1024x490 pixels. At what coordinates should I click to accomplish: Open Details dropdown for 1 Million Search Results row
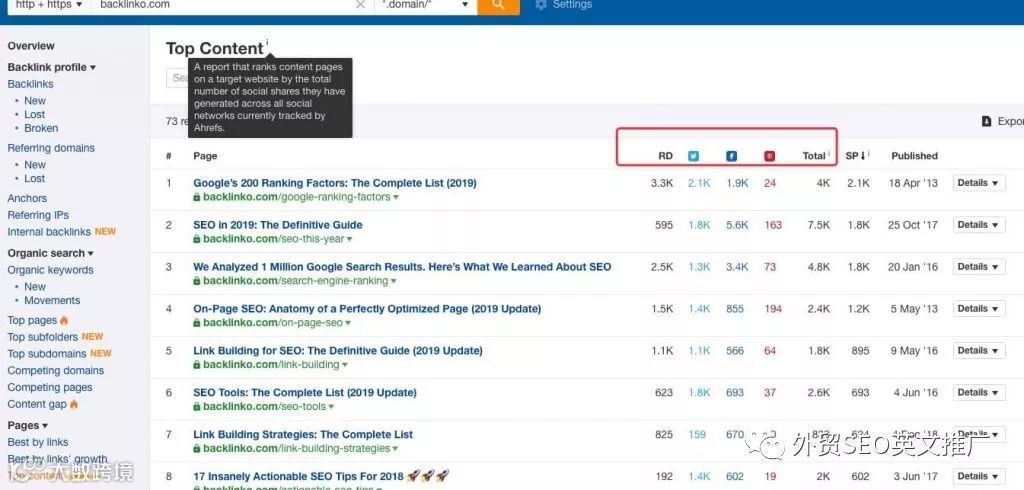978,267
